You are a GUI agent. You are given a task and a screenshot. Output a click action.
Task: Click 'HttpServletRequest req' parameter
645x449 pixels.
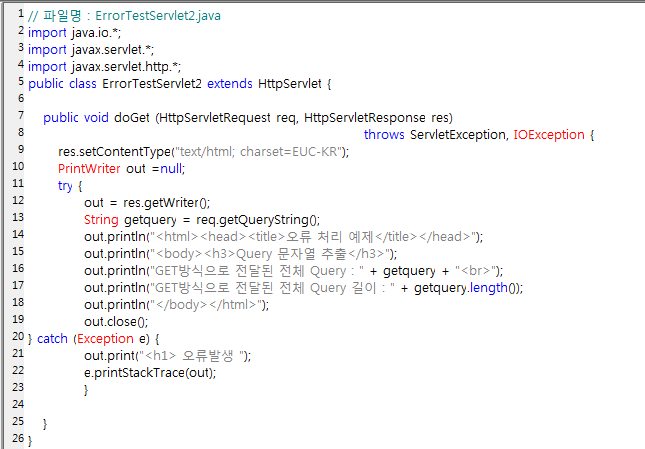point(227,118)
